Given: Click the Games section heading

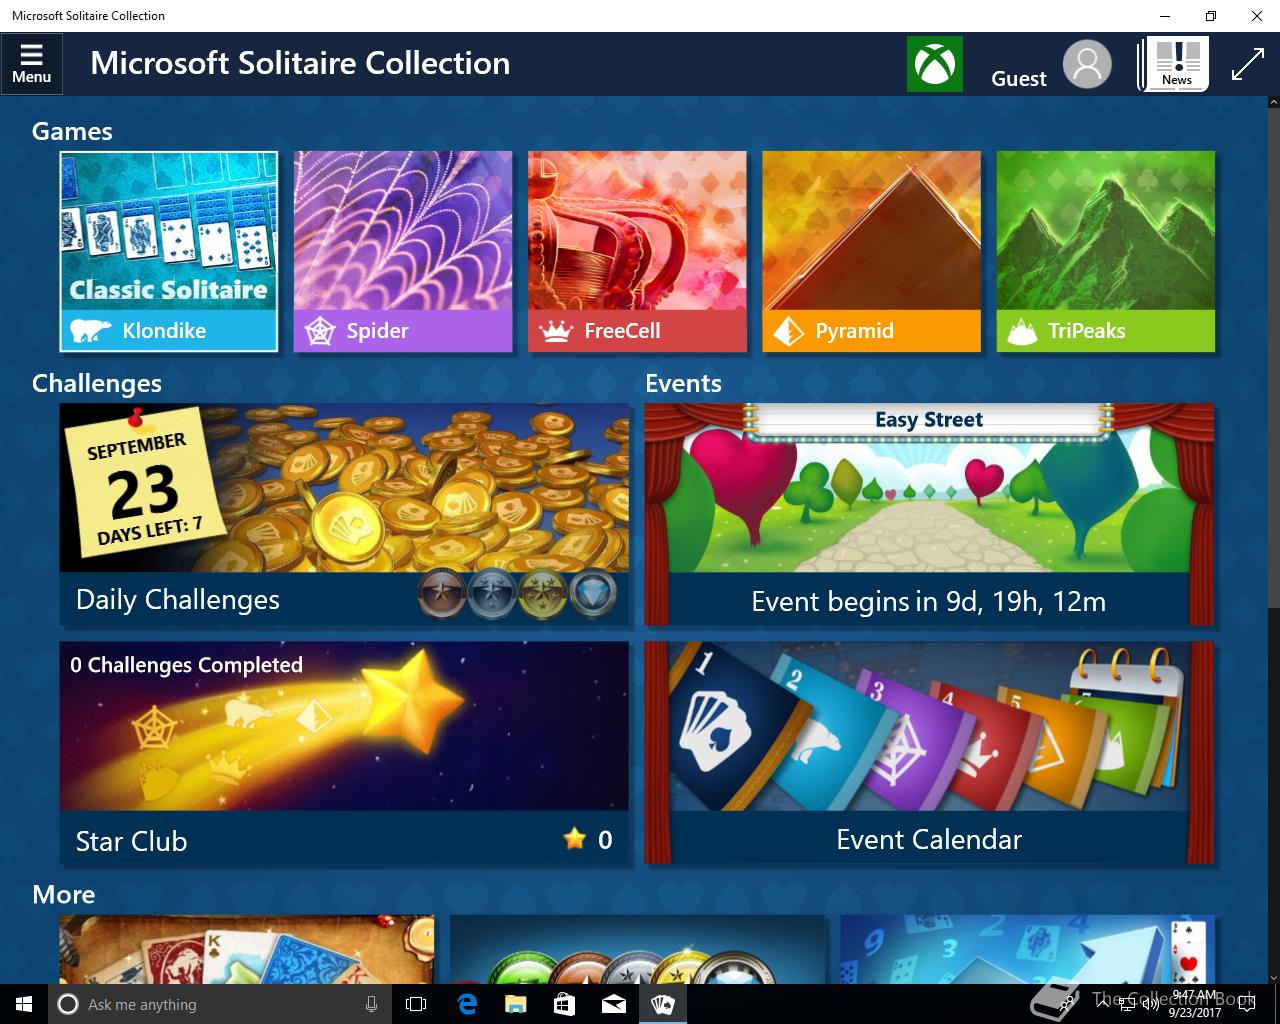Looking at the screenshot, I should [72, 131].
